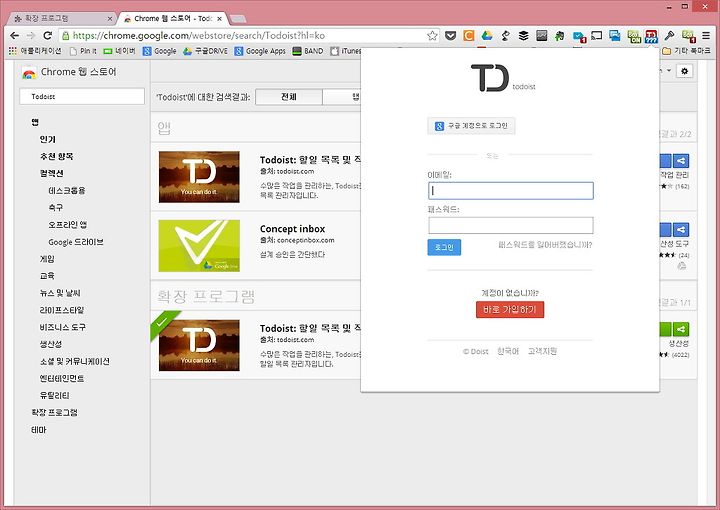Select 확장 프로그램 in the sidebar
The width and height of the screenshot is (720, 510).
pyautogui.click(x=54, y=413)
